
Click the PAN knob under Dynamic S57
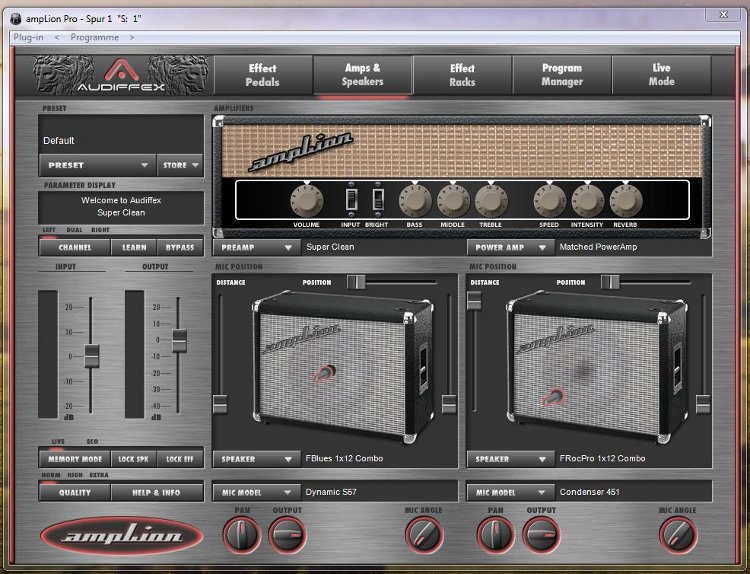coord(242,535)
